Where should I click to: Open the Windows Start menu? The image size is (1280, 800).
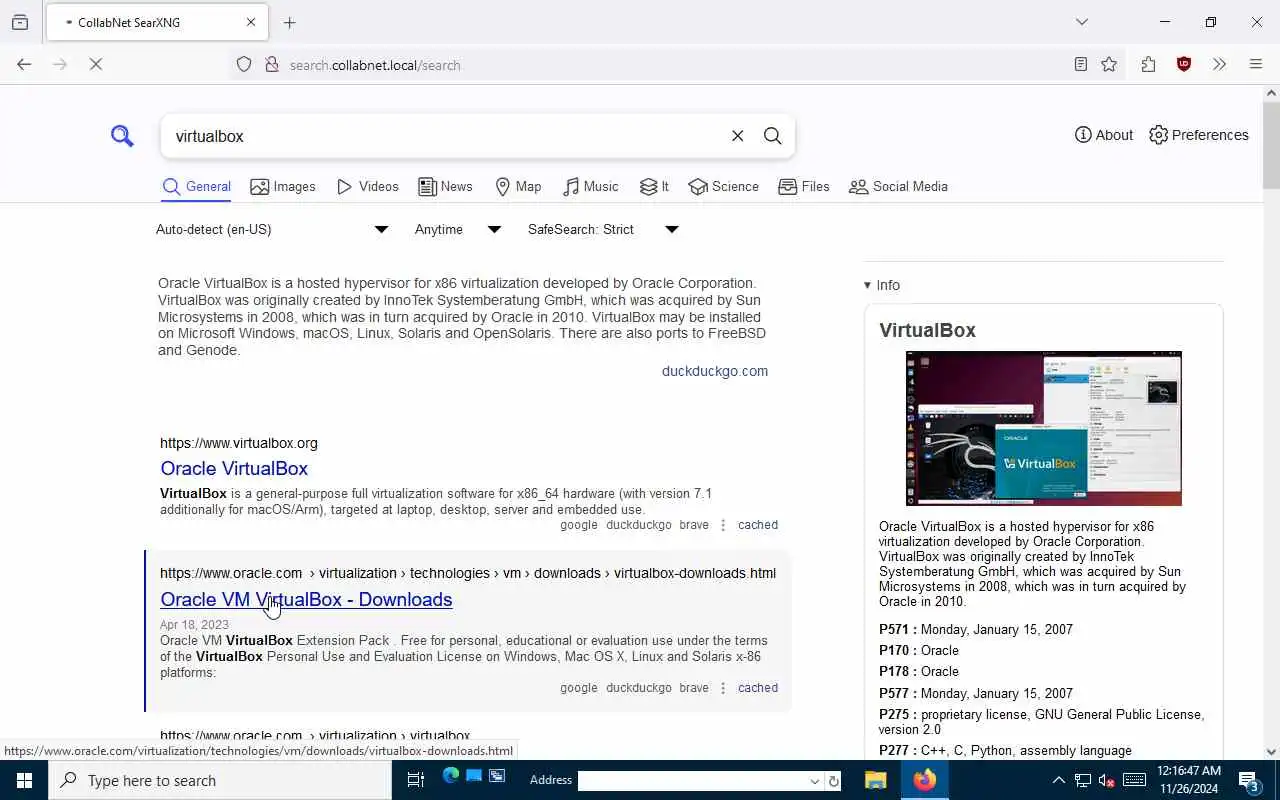[x=24, y=780]
